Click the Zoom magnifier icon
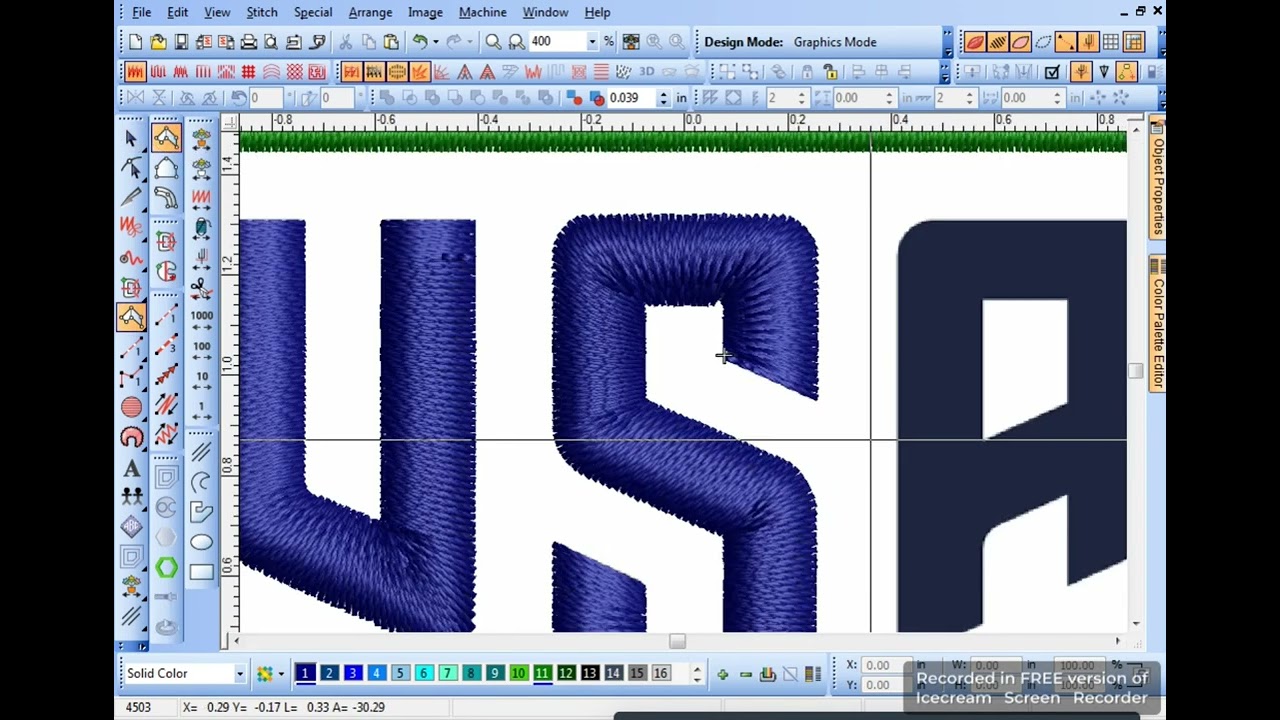Image resolution: width=1280 pixels, height=720 pixels. click(x=493, y=42)
